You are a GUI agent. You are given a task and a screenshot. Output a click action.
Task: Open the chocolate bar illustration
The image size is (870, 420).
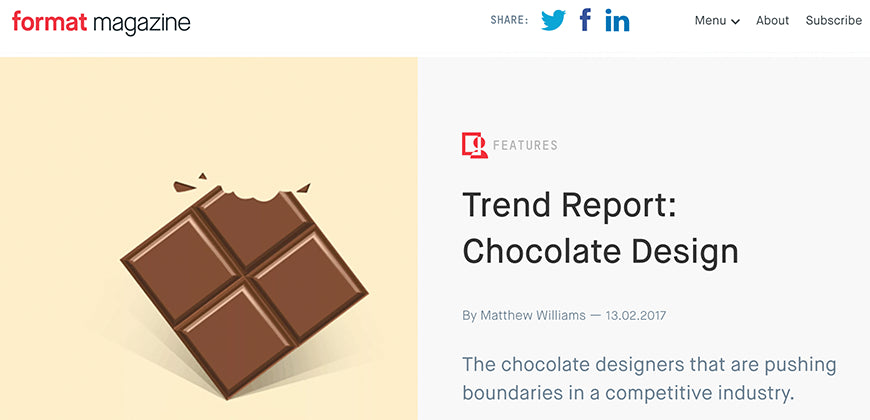(244, 289)
